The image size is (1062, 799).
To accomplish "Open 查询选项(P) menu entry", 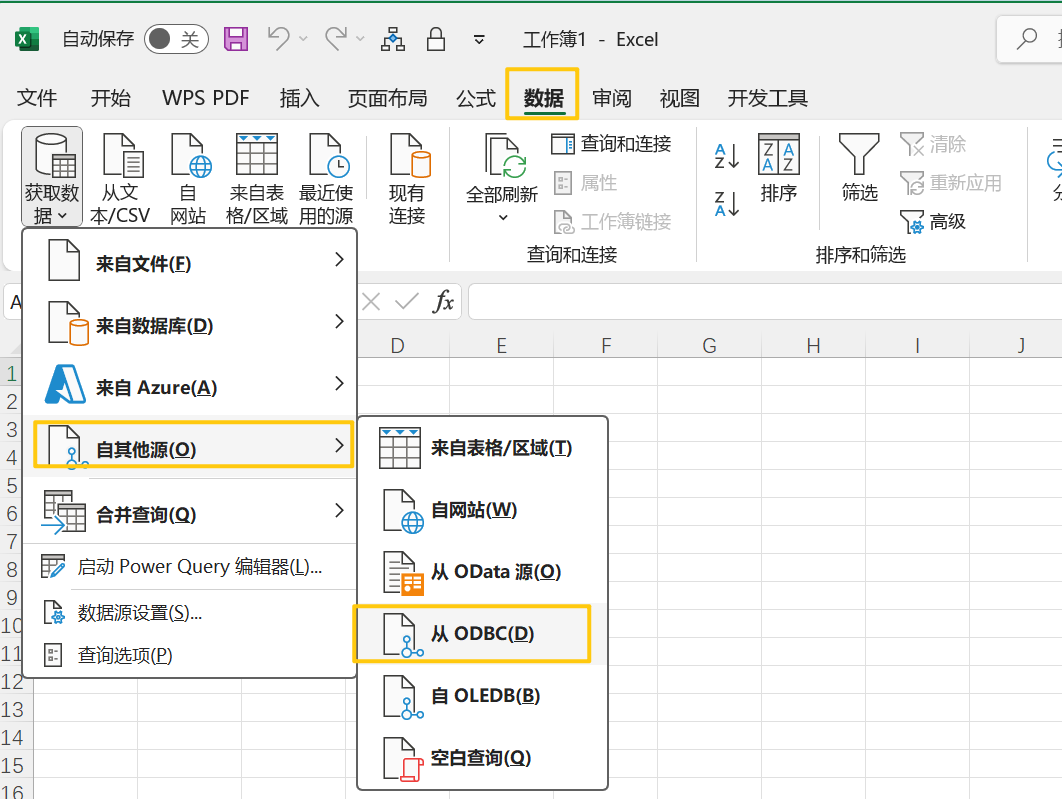I will point(190,655).
